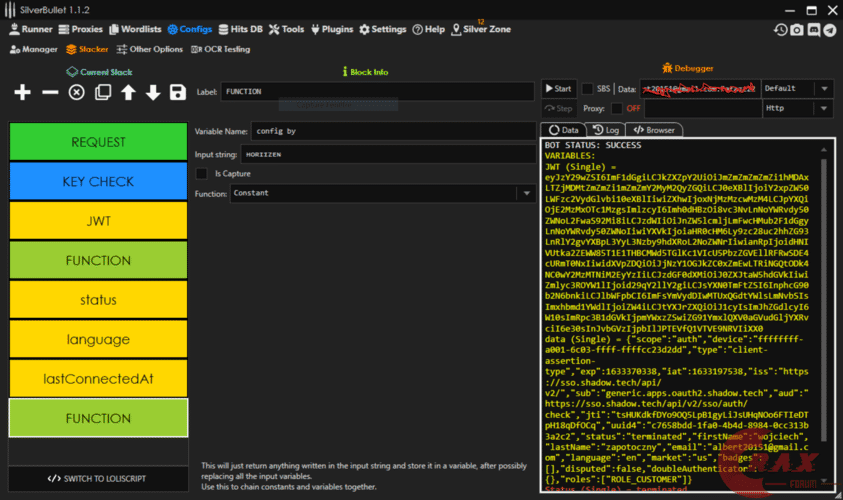Image resolution: width=843 pixels, height=500 pixels.
Task: Save the config with floppy disk icon
Action: (178, 92)
